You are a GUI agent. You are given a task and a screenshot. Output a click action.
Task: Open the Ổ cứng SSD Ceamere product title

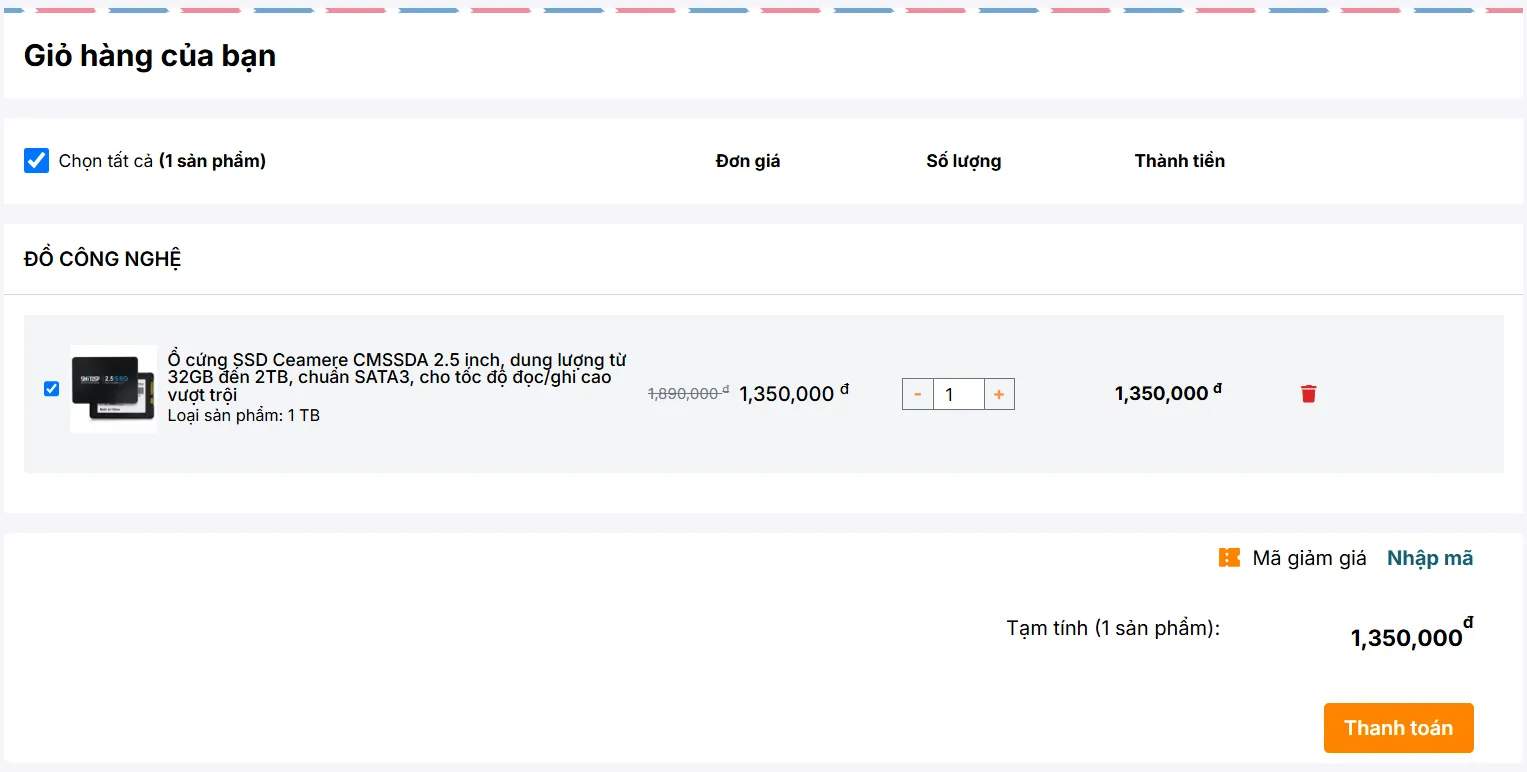397,377
